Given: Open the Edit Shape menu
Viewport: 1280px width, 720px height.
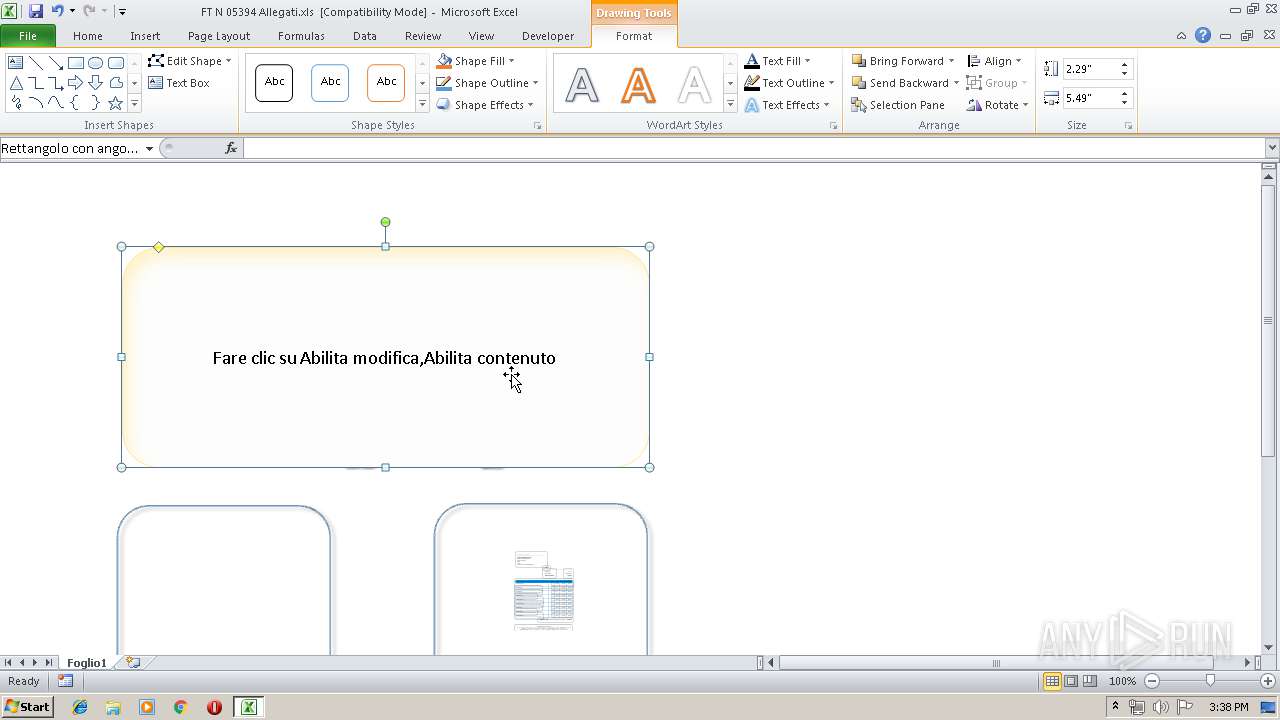Looking at the screenshot, I should 190,61.
